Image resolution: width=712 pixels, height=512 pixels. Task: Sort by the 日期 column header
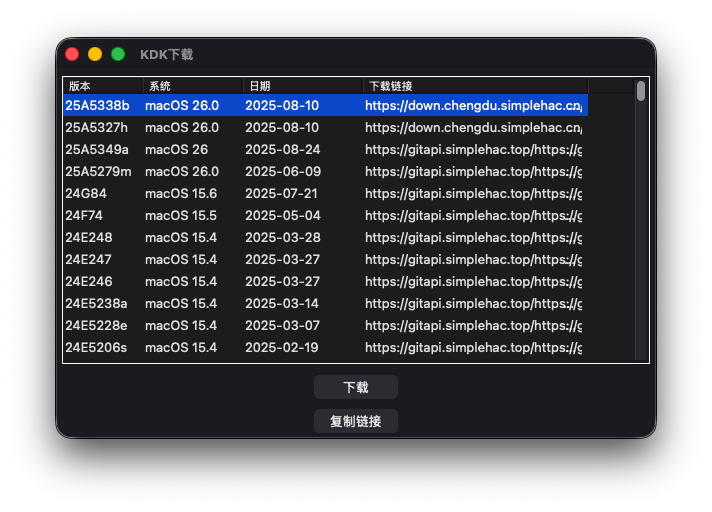click(x=303, y=86)
